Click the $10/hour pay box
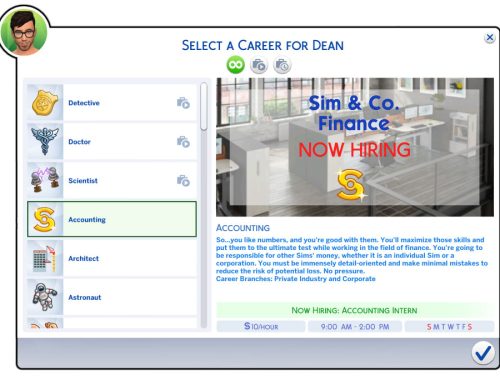Screen dimensions: 500x380 [x=261, y=326]
